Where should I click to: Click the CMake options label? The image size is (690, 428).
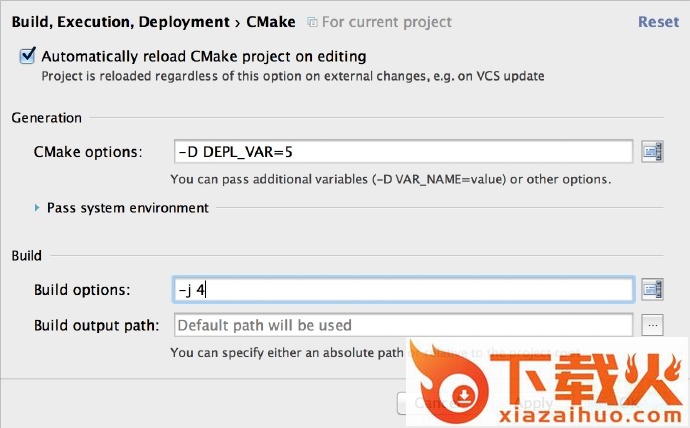(88, 152)
